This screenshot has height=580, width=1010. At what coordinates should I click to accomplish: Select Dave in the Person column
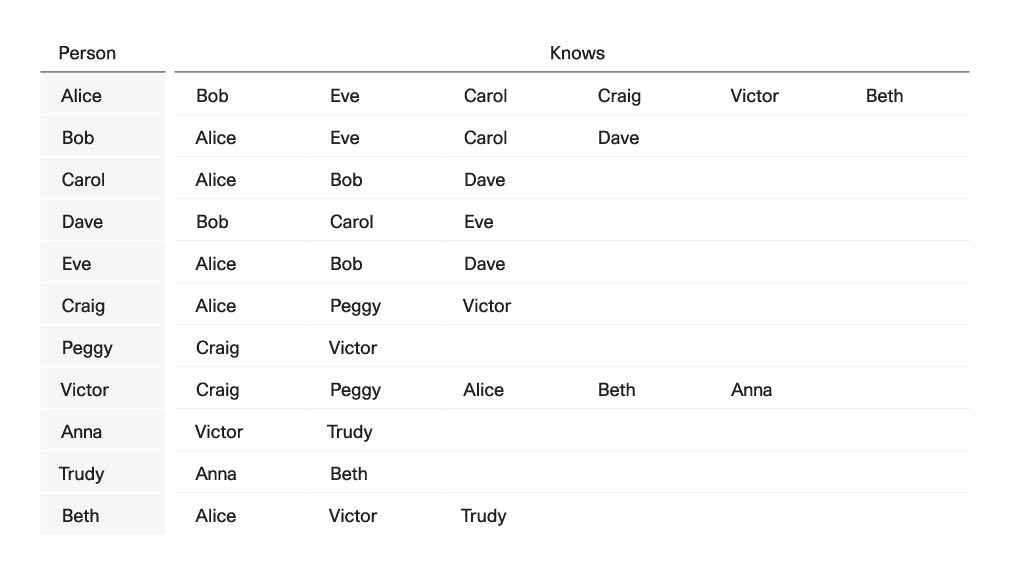tap(82, 222)
